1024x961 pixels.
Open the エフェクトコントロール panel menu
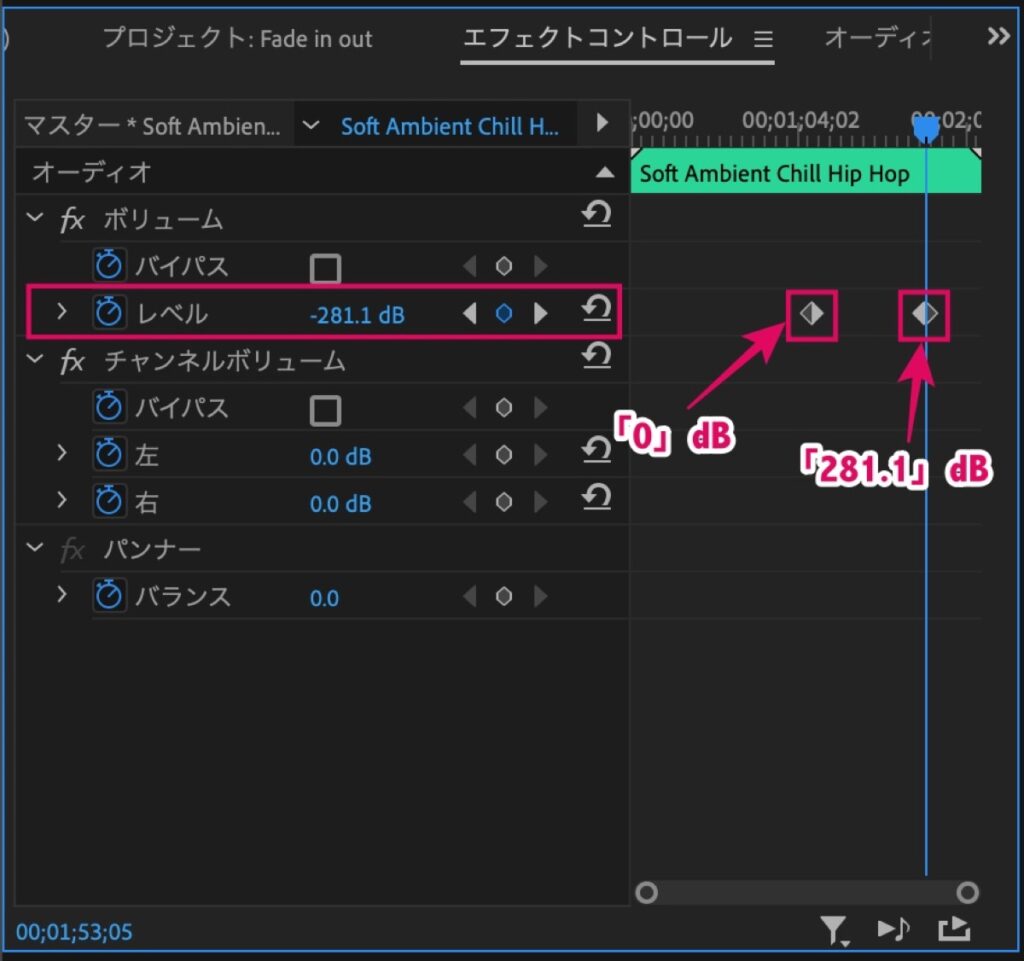pyautogui.click(x=763, y=39)
